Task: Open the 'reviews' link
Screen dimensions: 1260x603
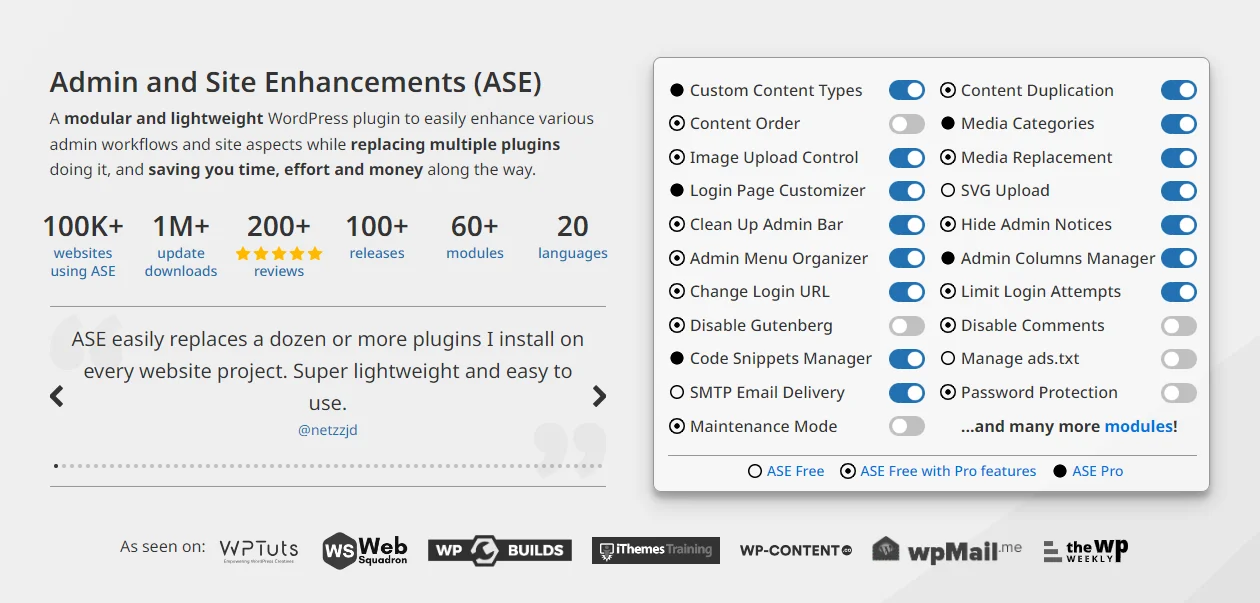Action: pyautogui.click(x=279, y=271)
